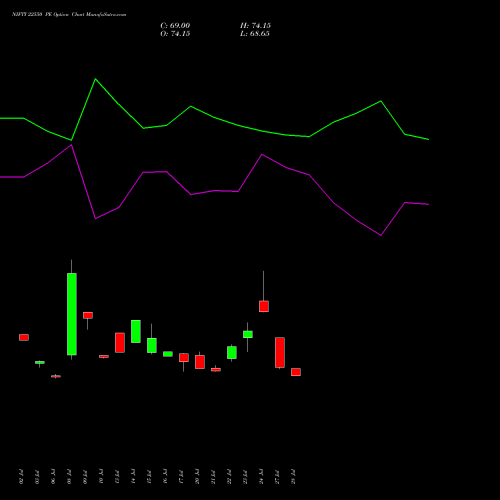The height and width of the screenshot is (500, 500).
Task: Click the last red candle for 28 Jul
Action: click(296, 372)
